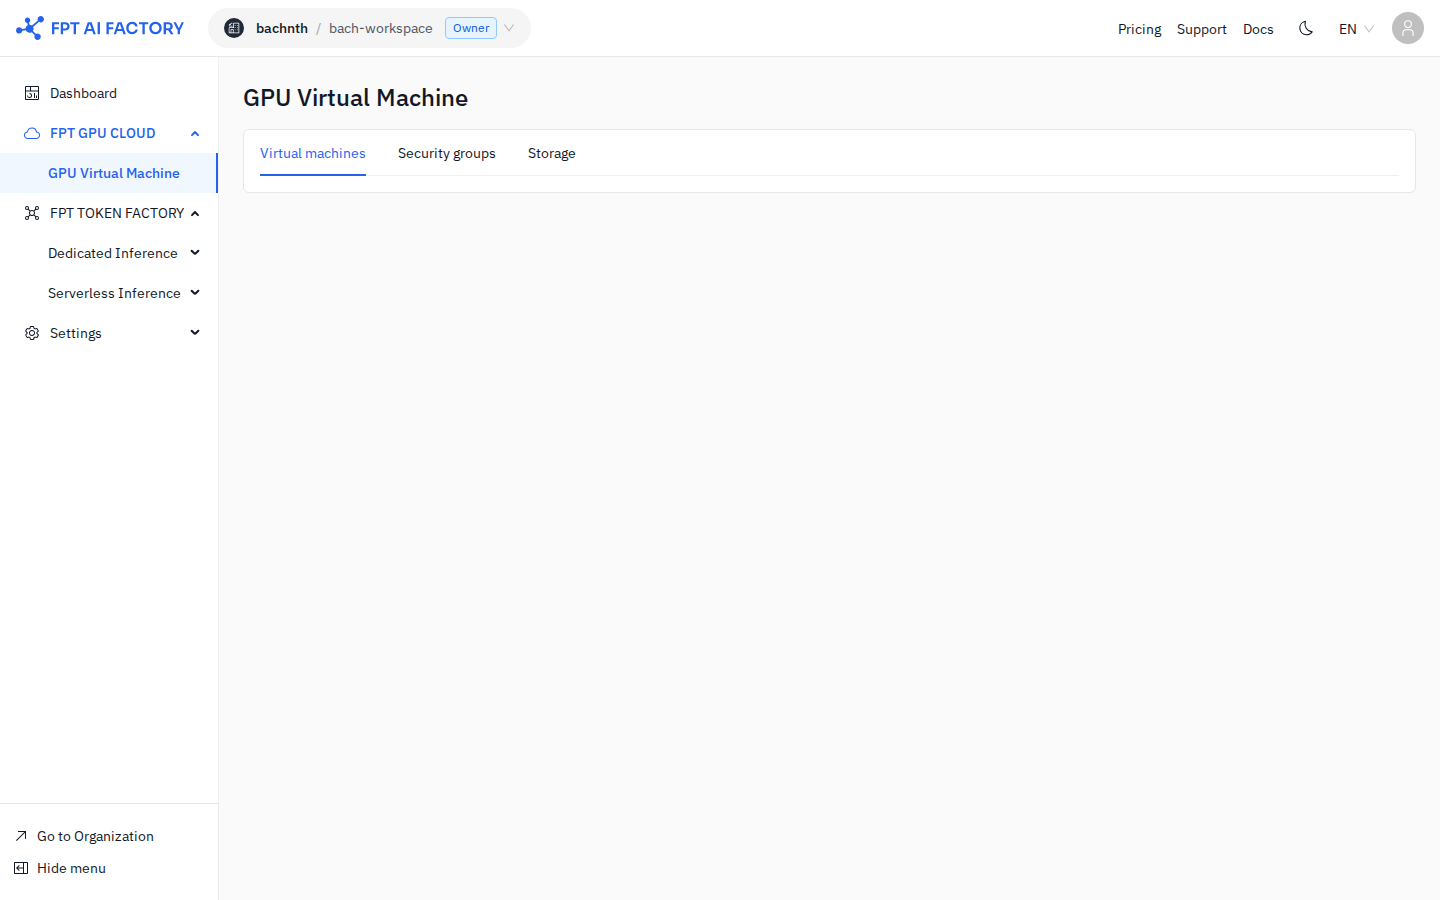This screenshot has height=900, width=1440.
Task: Click the Go to Organization arrow icon
Action: [21, 836]
